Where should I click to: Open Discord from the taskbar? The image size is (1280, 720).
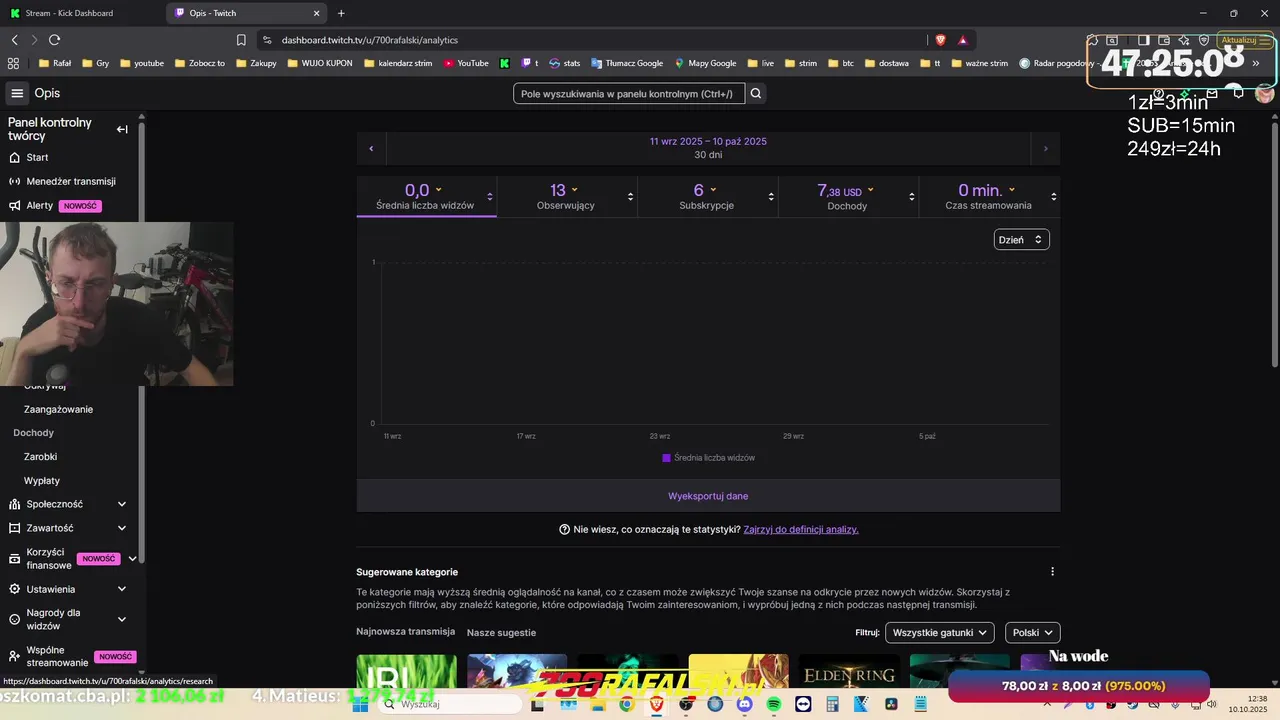(744, 704)
